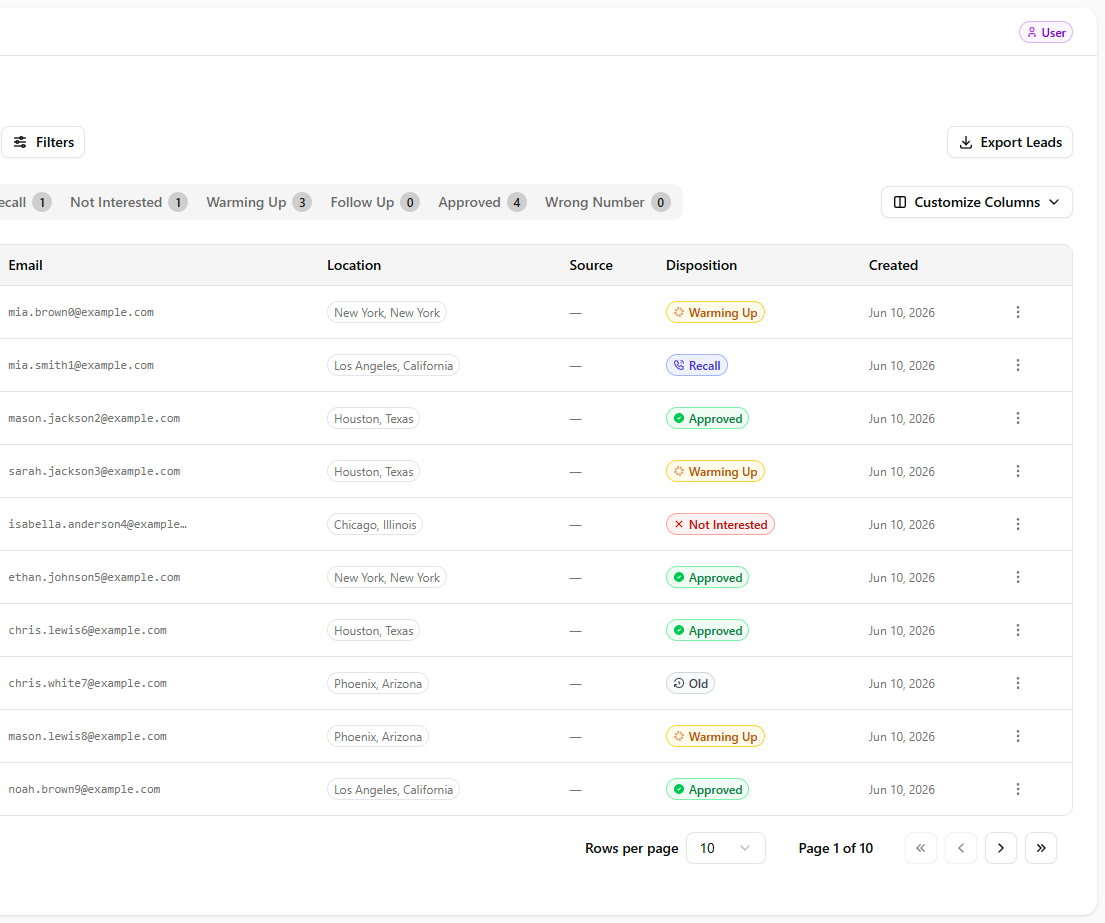Click Approved badge for noah.brown9
This screenshot has height=923, width=1105.
click(x=708, y=789)
